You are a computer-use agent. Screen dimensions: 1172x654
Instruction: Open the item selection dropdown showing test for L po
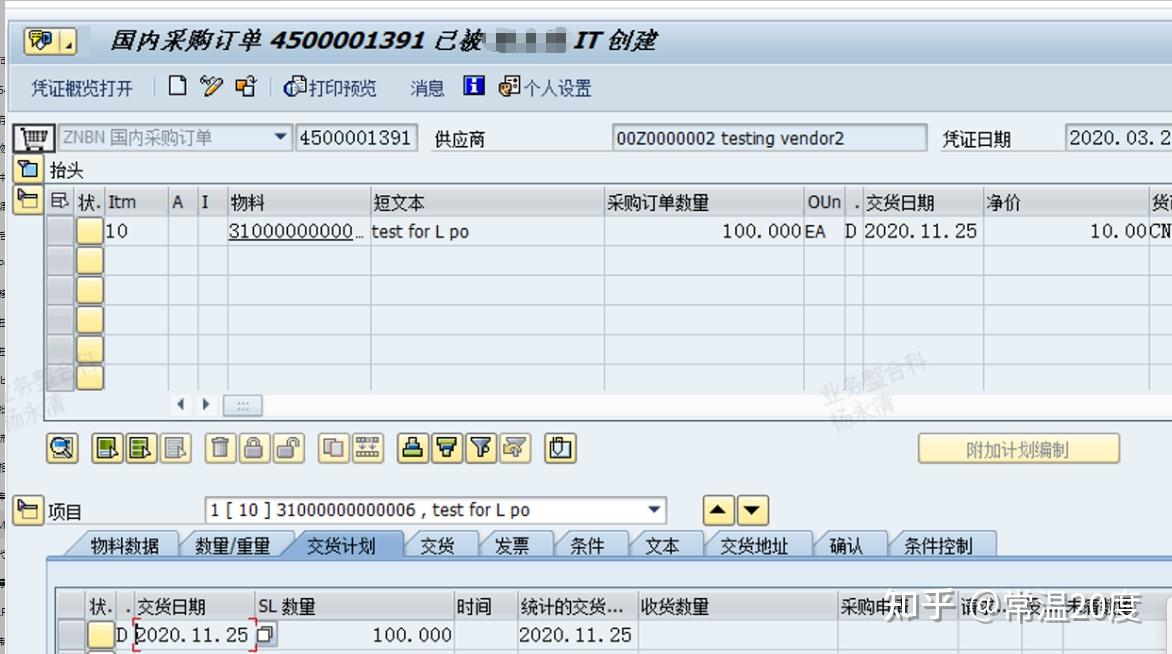(x=654, y=510)
